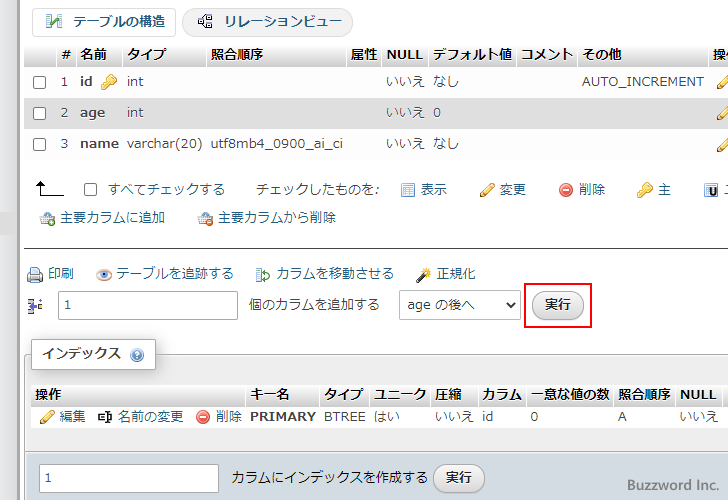The height and width of the screenshot is (500, 728).
Task: Click the normalize wand icon
Action: [x=423, y=275]
